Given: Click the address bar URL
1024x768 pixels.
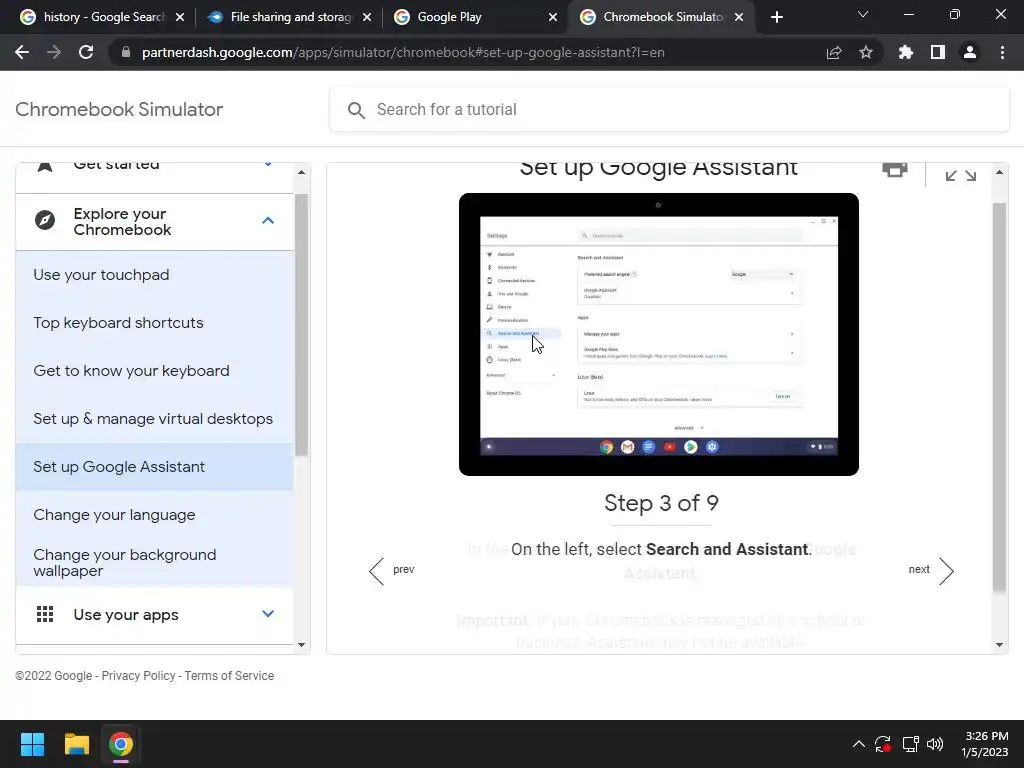Looking at the screenshot, I should click(x=403, y=52).
